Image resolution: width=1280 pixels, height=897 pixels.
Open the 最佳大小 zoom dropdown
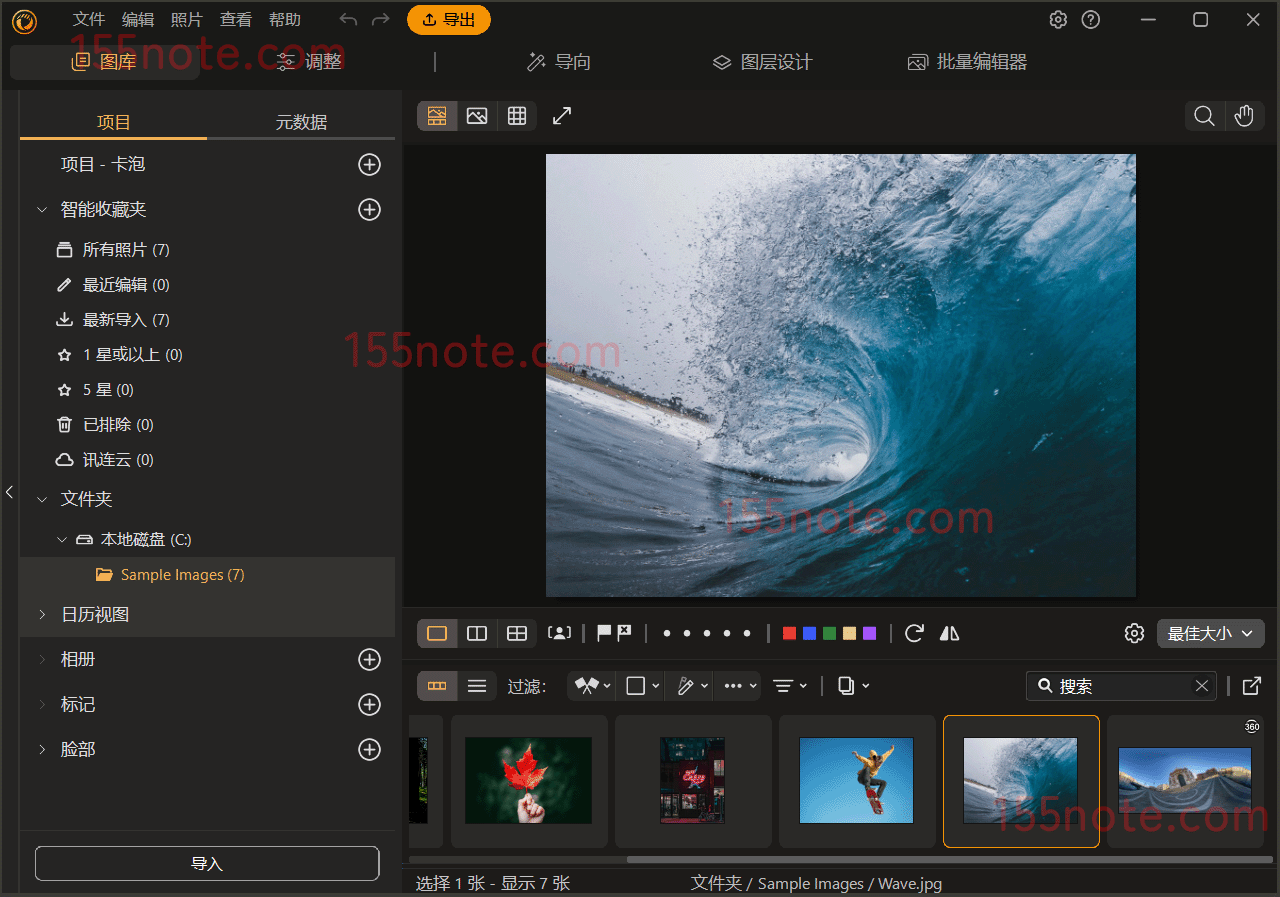[x=1210, y=633]
